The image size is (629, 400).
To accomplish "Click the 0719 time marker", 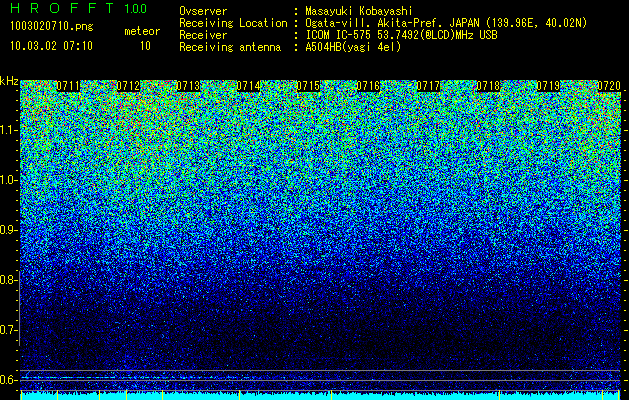I will (x=548, y=86).
